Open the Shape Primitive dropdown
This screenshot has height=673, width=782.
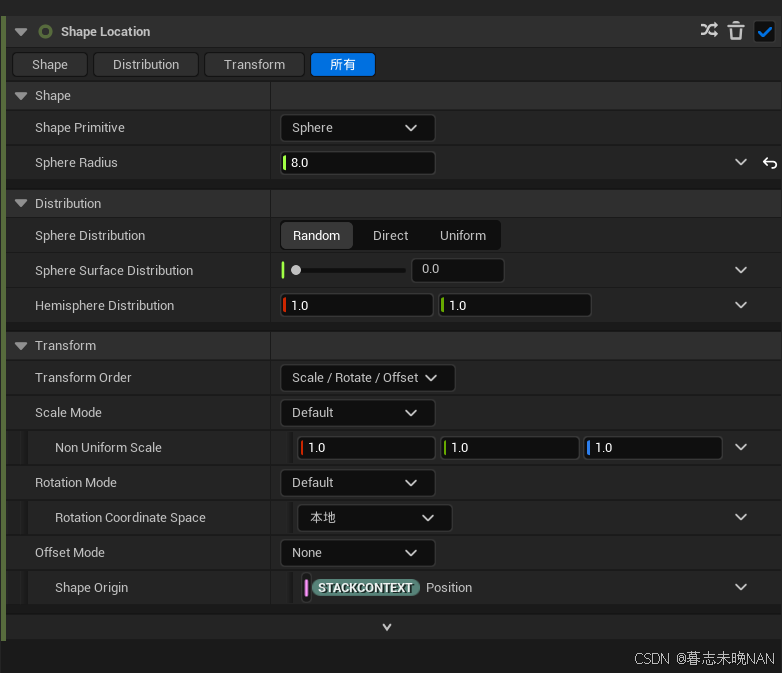coord(357,128)
